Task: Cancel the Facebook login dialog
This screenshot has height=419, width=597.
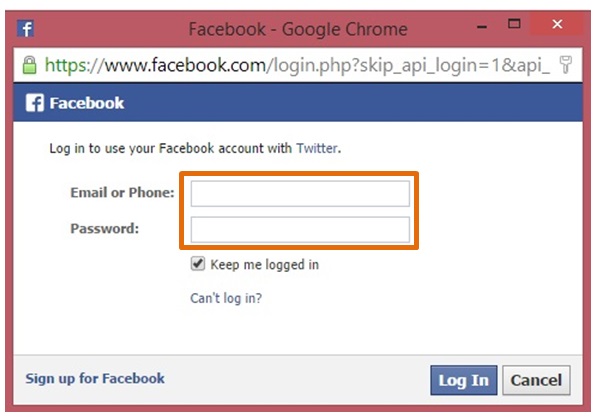Action: coord(536,380)
